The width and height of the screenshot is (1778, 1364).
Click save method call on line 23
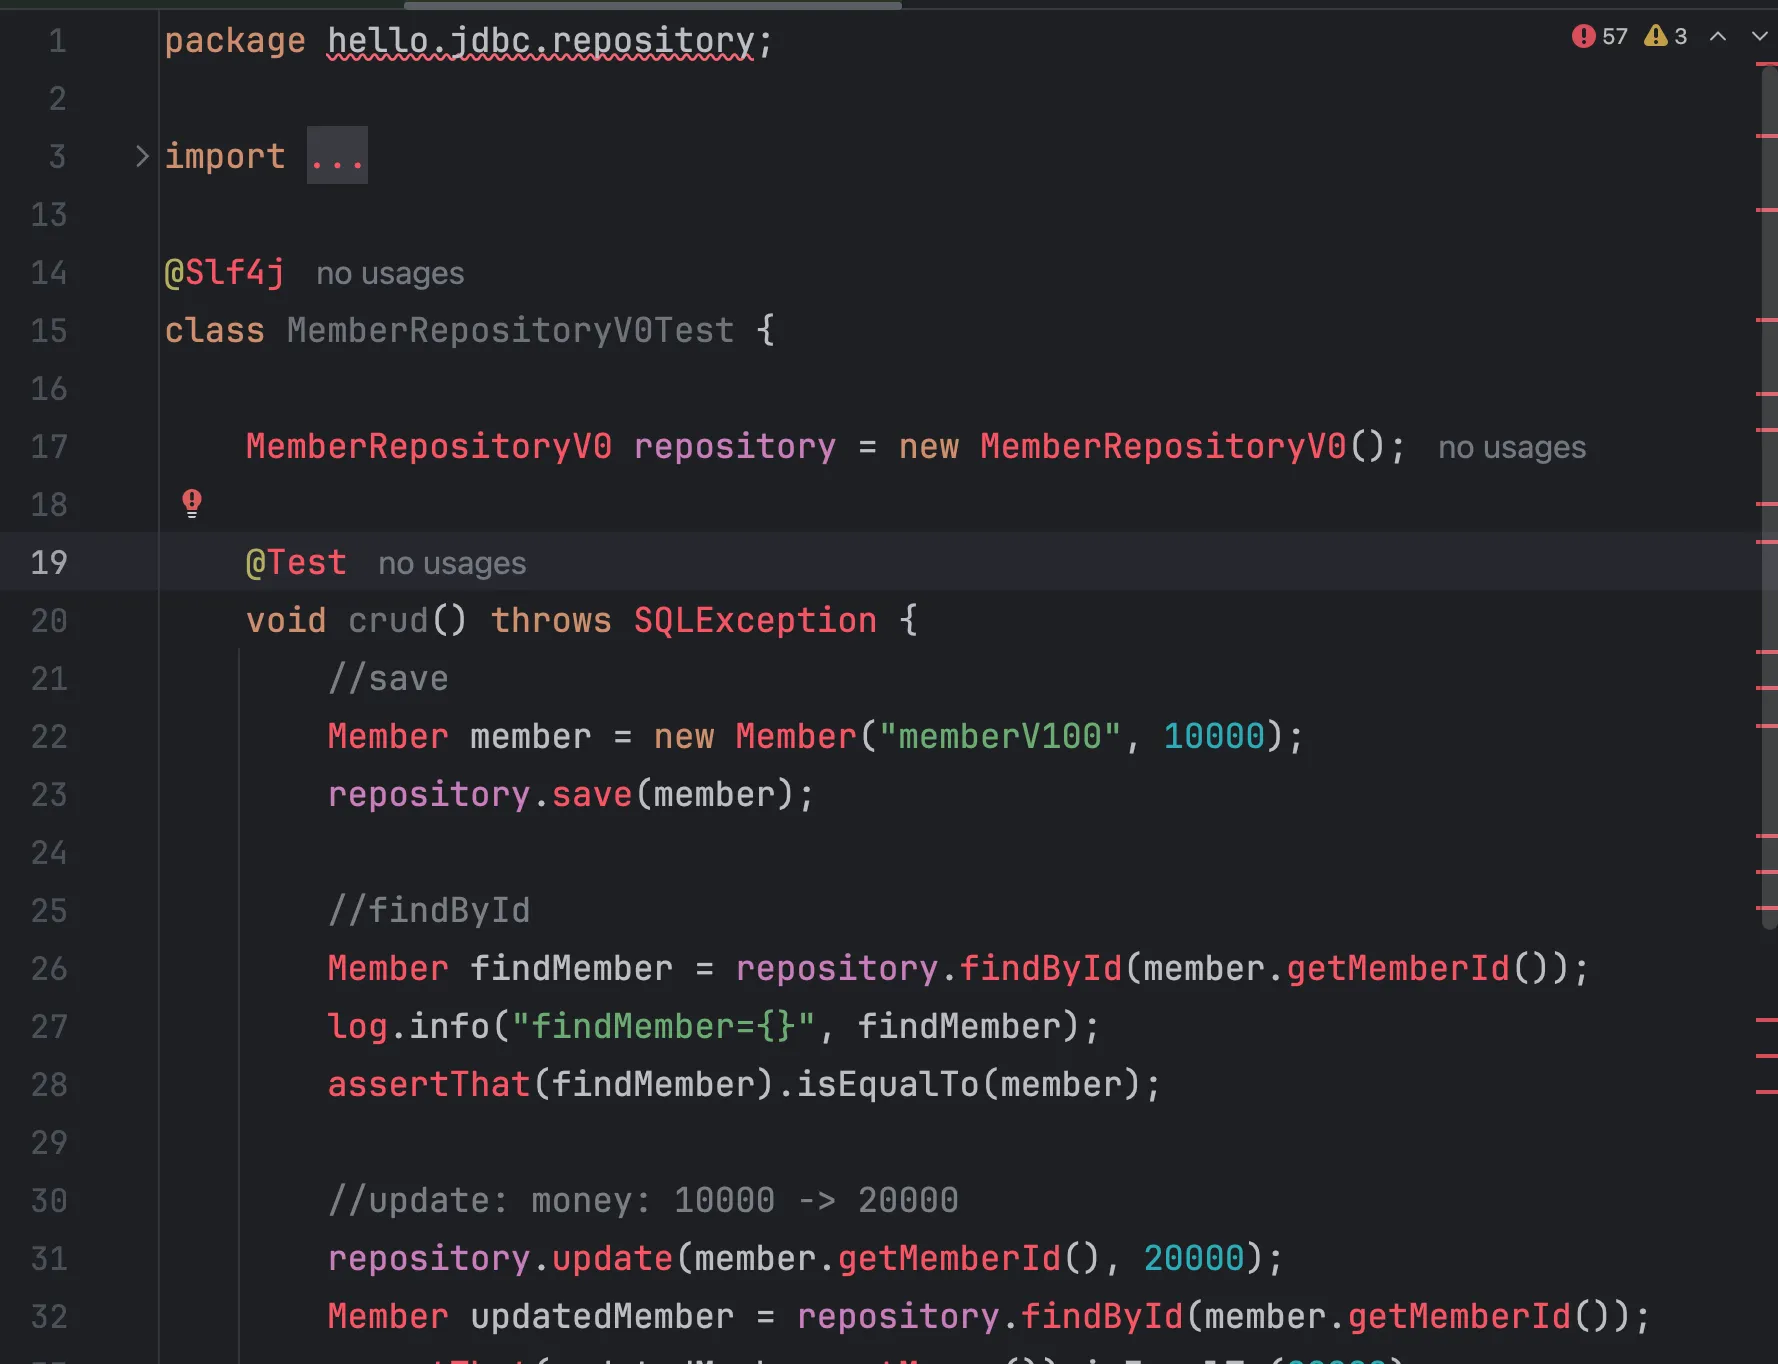592,794
